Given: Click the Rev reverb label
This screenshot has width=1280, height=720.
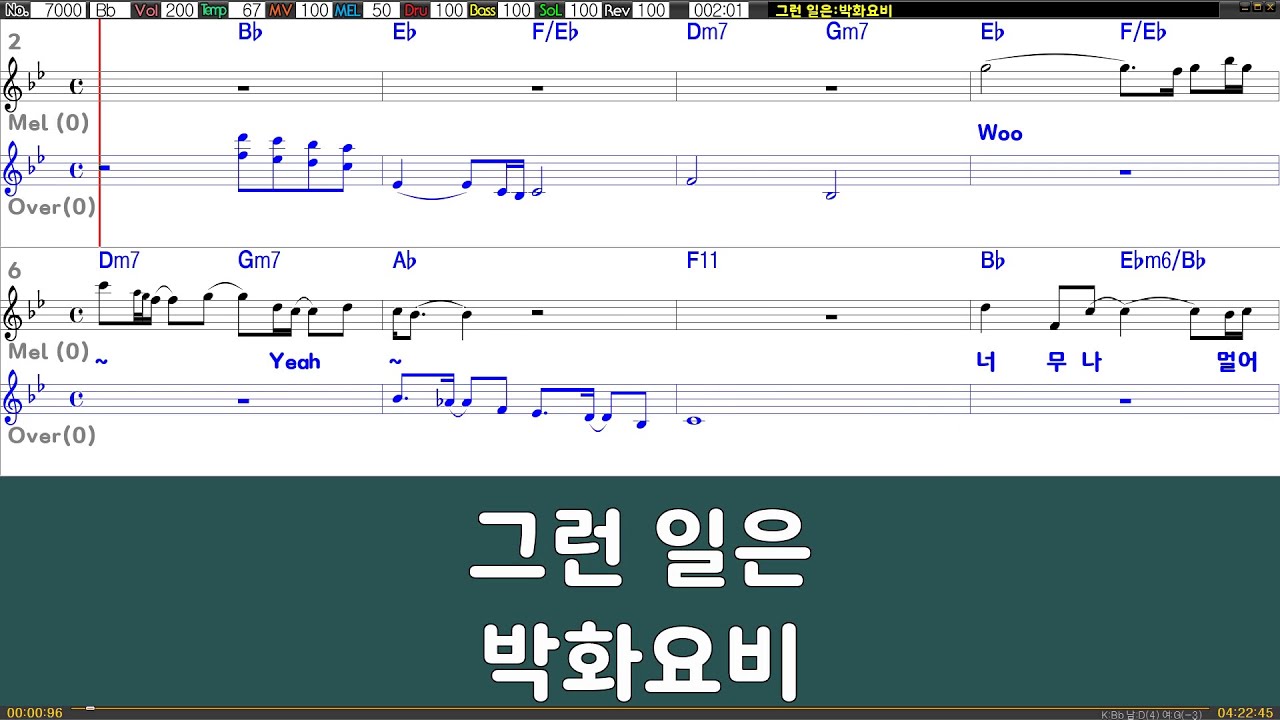Looking at the screenshot, I should coord(618,10).
